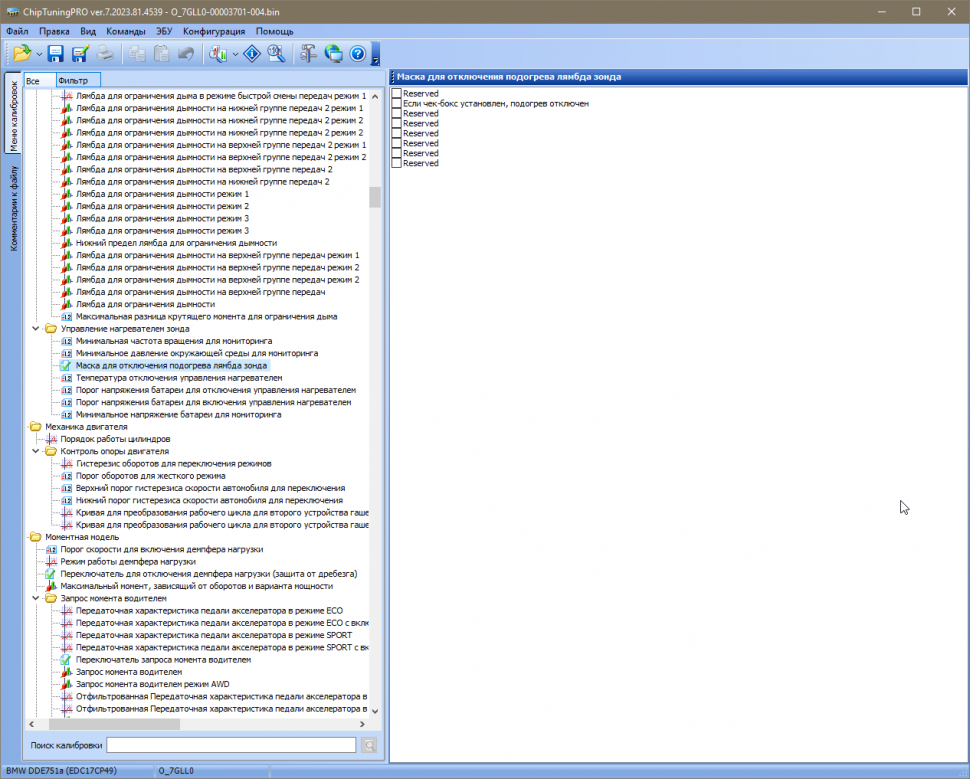Tick the first Reserved checkbox
Viewport: 970px width, 779px height.
coord(397,93)
